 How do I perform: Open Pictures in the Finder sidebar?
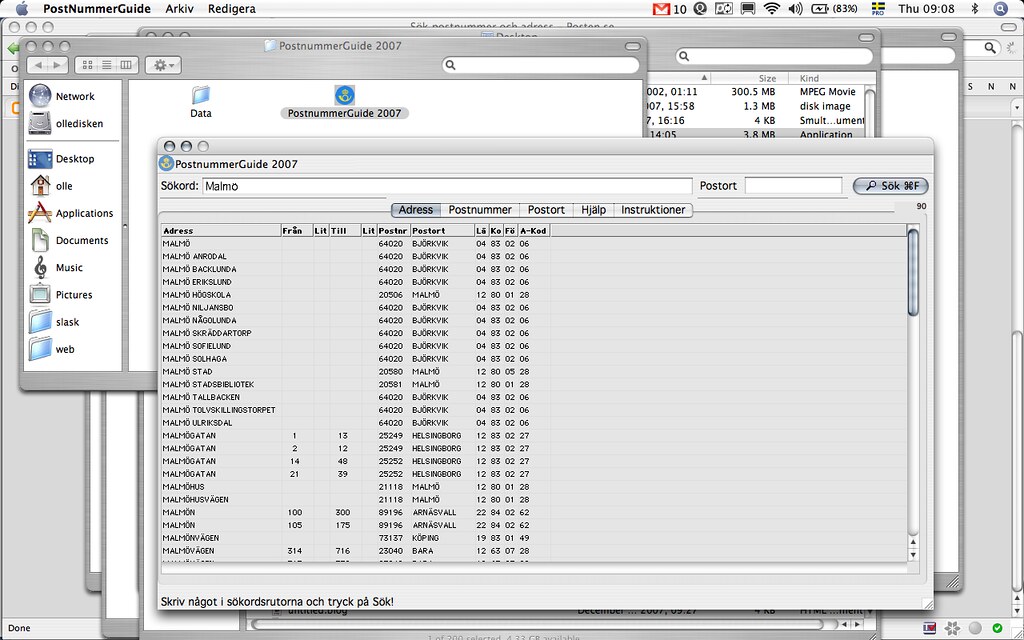pos(72,295)
